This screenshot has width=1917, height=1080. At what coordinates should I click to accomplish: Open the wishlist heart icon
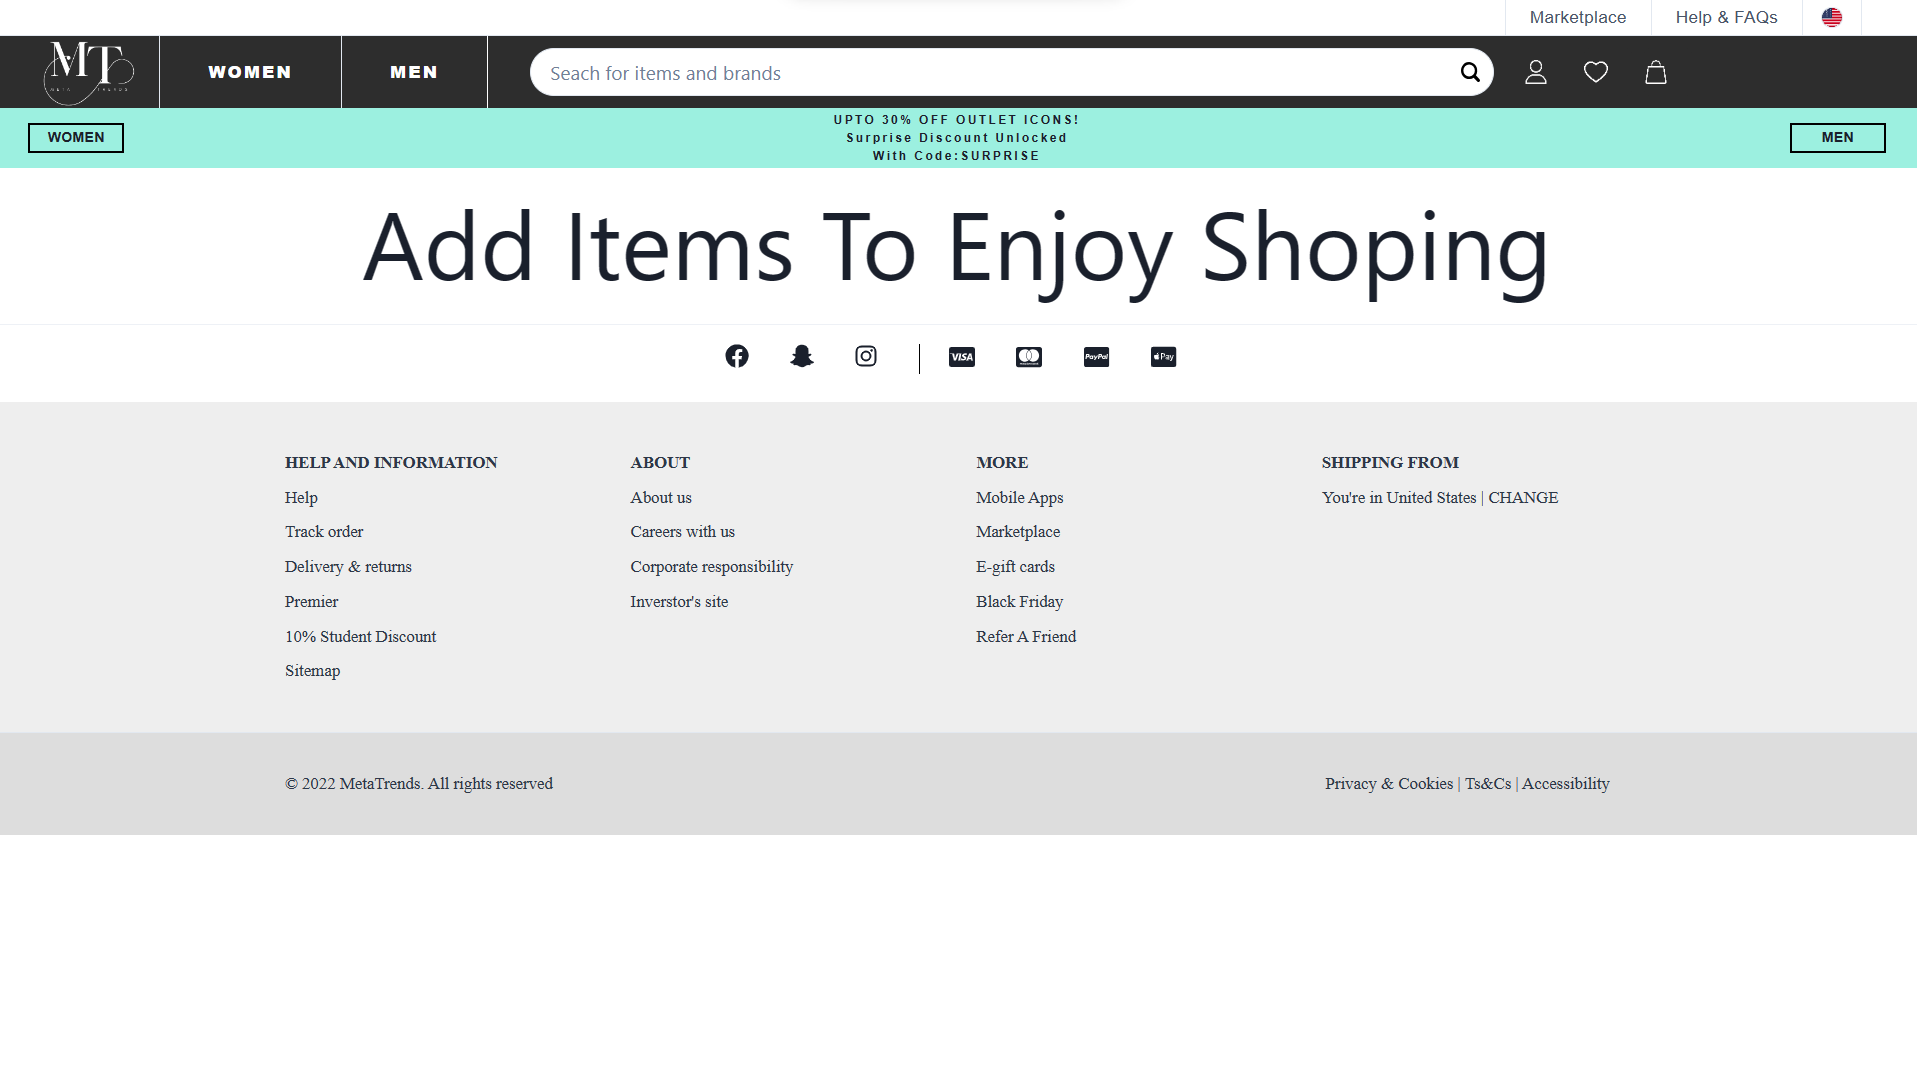tap(1595, 72)
